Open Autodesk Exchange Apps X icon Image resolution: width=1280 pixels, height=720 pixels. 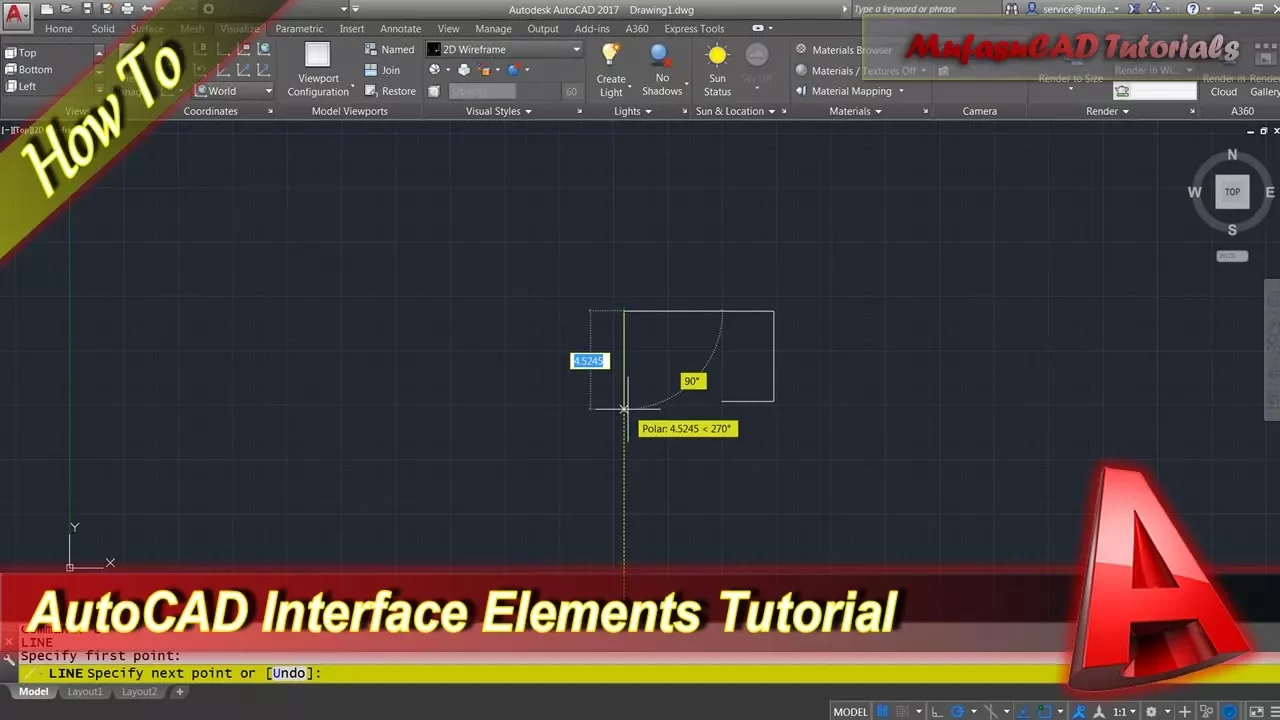[x=1134, y=9]
